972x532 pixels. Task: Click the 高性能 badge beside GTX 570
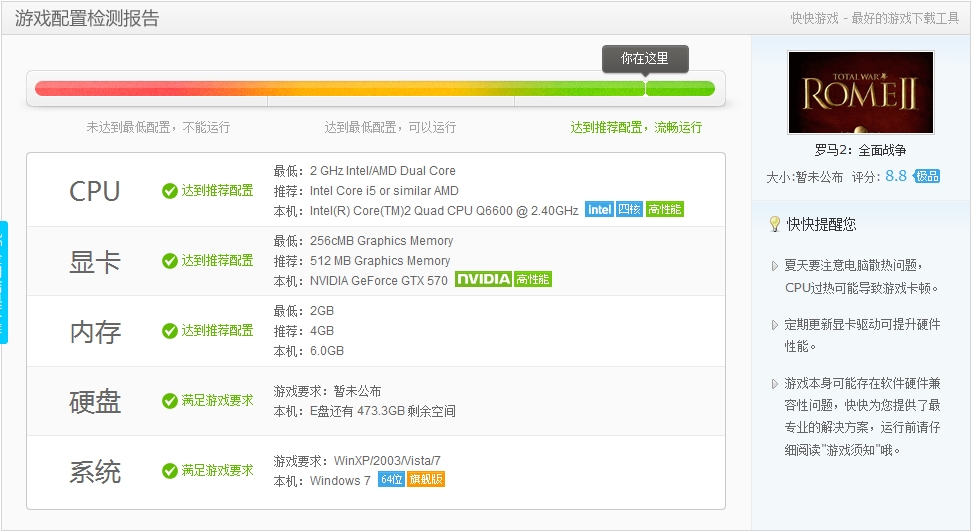click(x=533, y=280)
